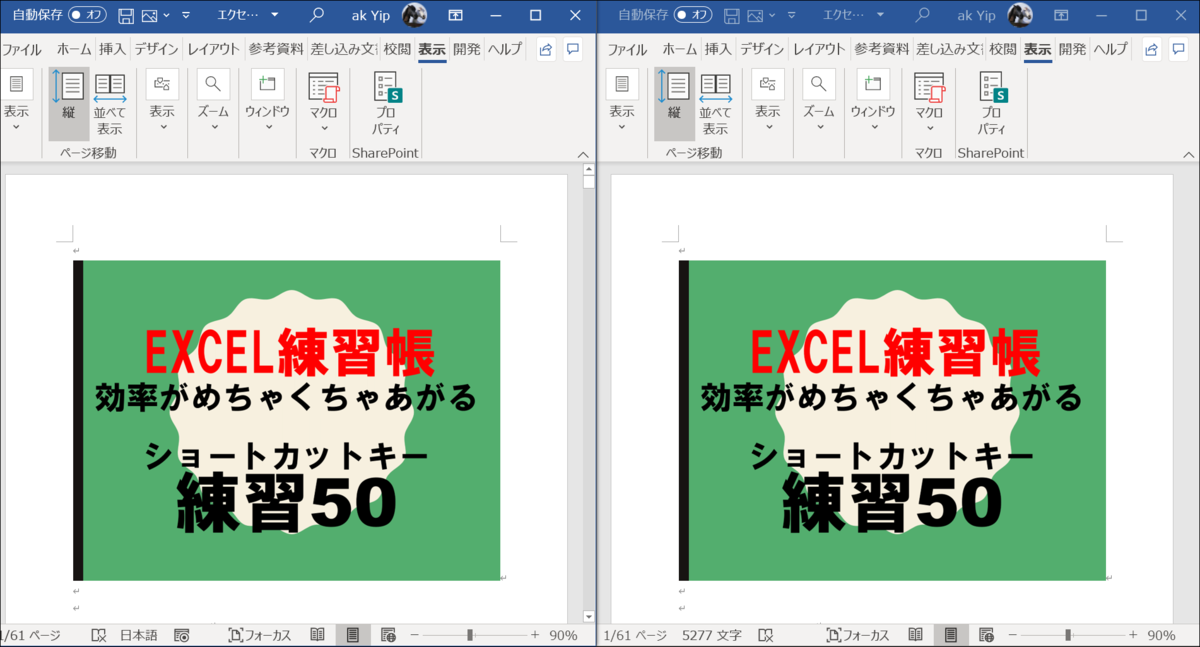Open the search magnifier in the right window title bar
The width and height of the screenshot is (1200, 647).
(922, 15)
